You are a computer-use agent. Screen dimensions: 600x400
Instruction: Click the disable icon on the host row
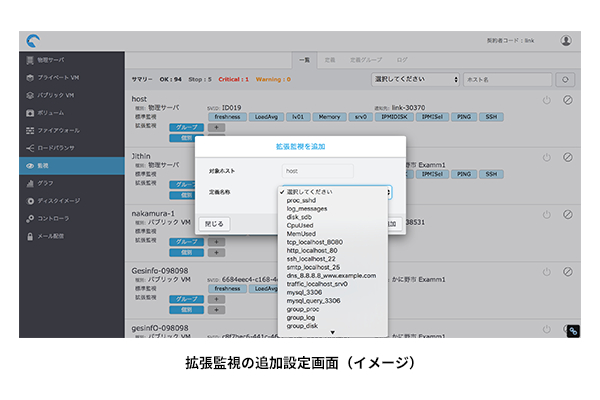(567, 100)
